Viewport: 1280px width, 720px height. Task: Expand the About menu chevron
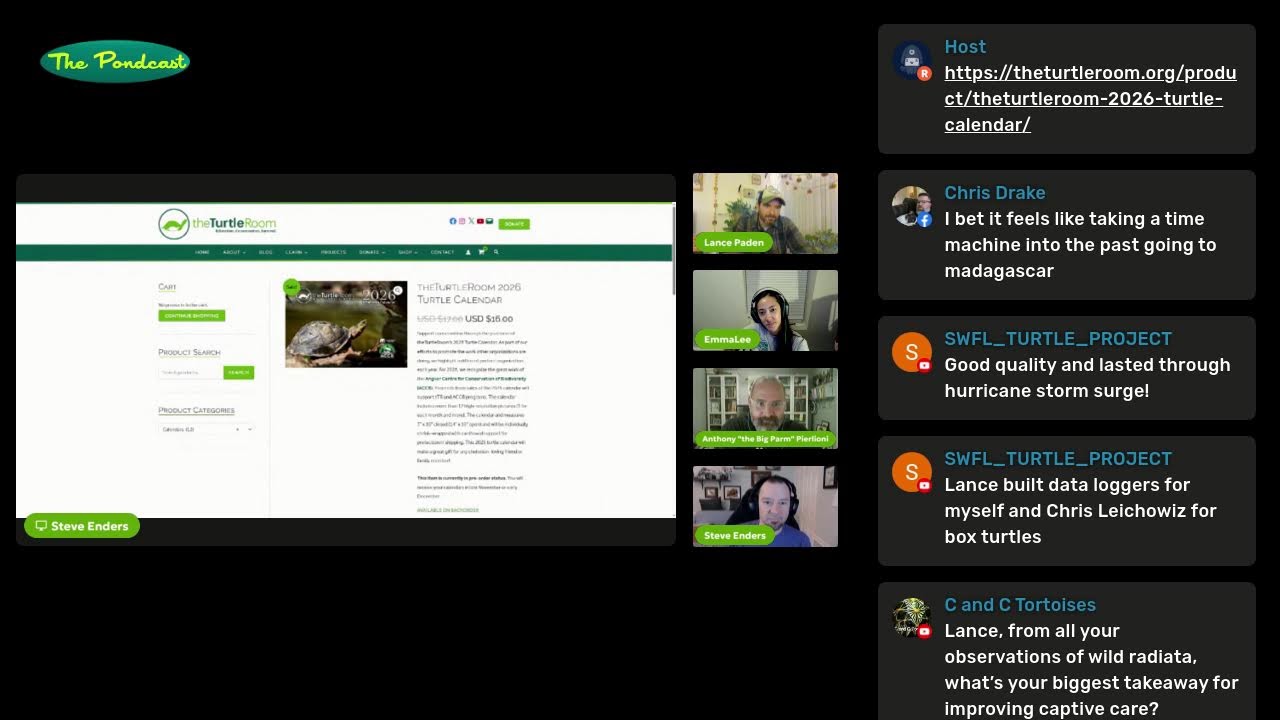[243, 253]
